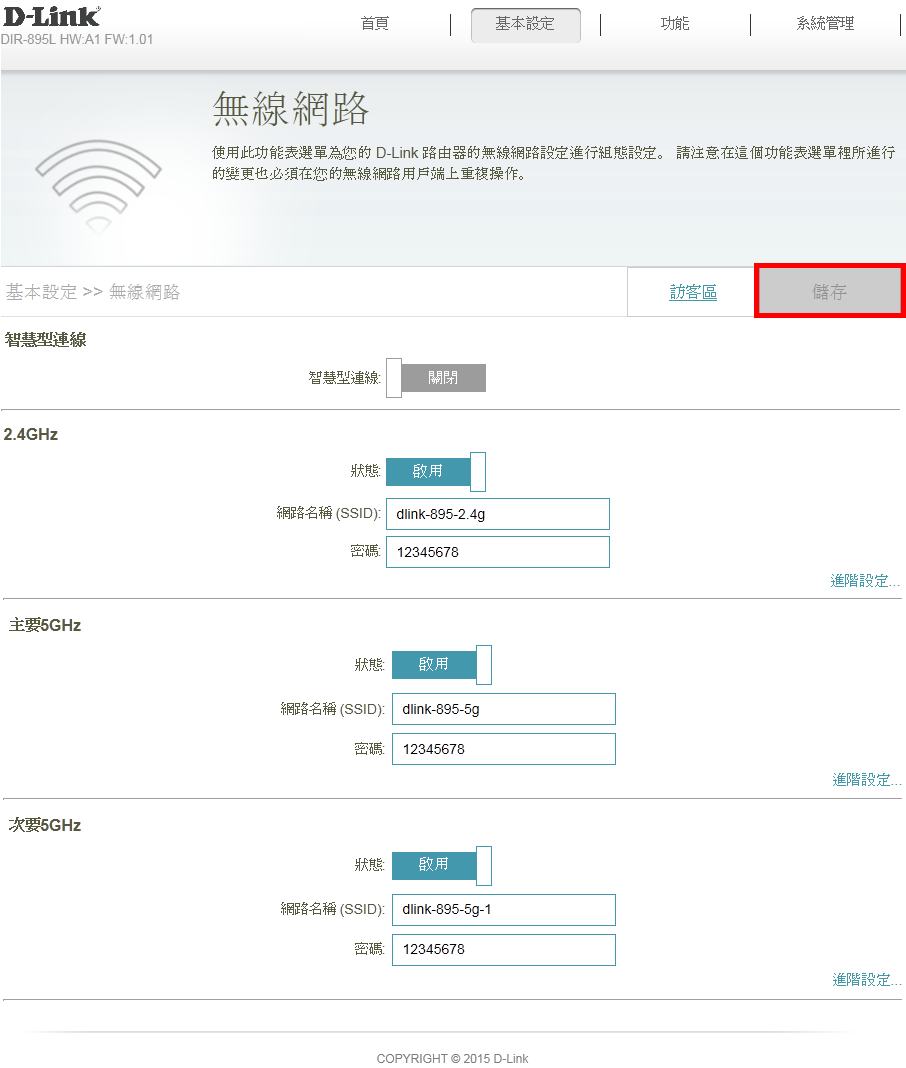Open the 首頁 menu tab
The height and width of the screenshot is (1068, 906).
(375, 24)
